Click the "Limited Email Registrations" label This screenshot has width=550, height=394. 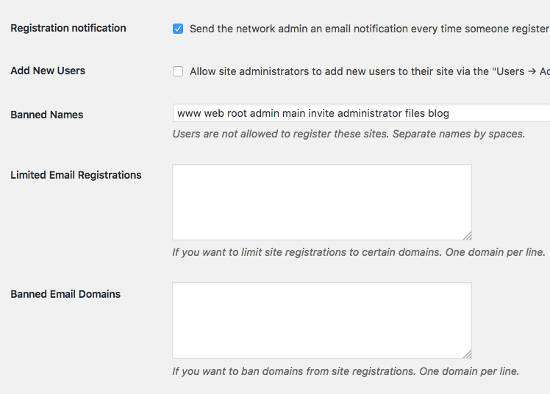pos(76,175)
